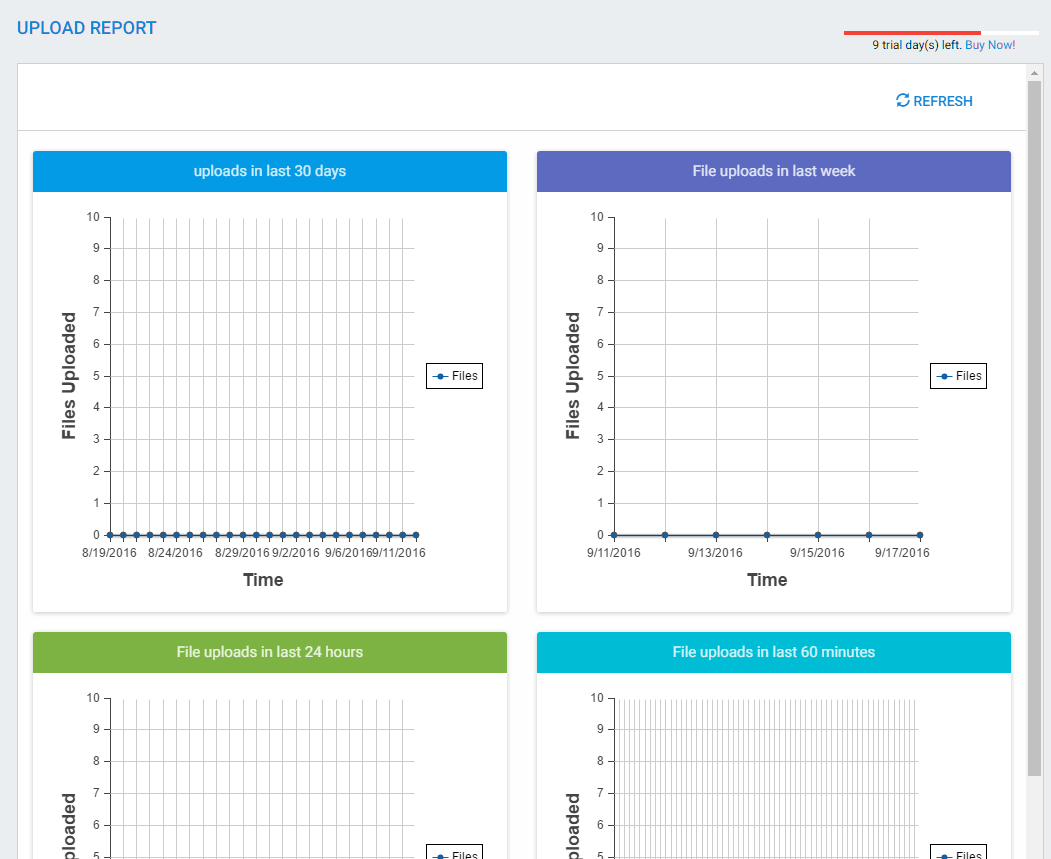Click the 'File uploads in last 24 hours' header
This screenshot has width=1051, height=859.
coord(270,653)
